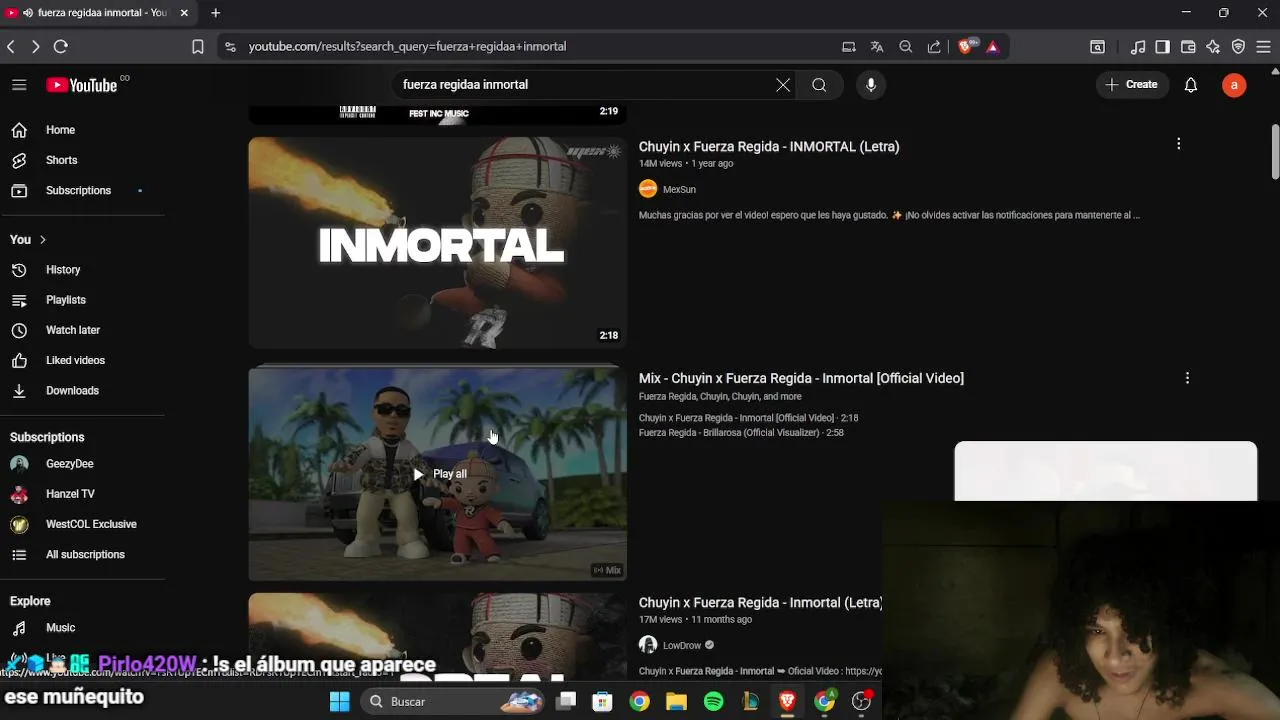This screenshot has width=1280, height=720.
Task: Open the Fest Inc Music video thumbnail at top
Action: click(x=438, y=113)
